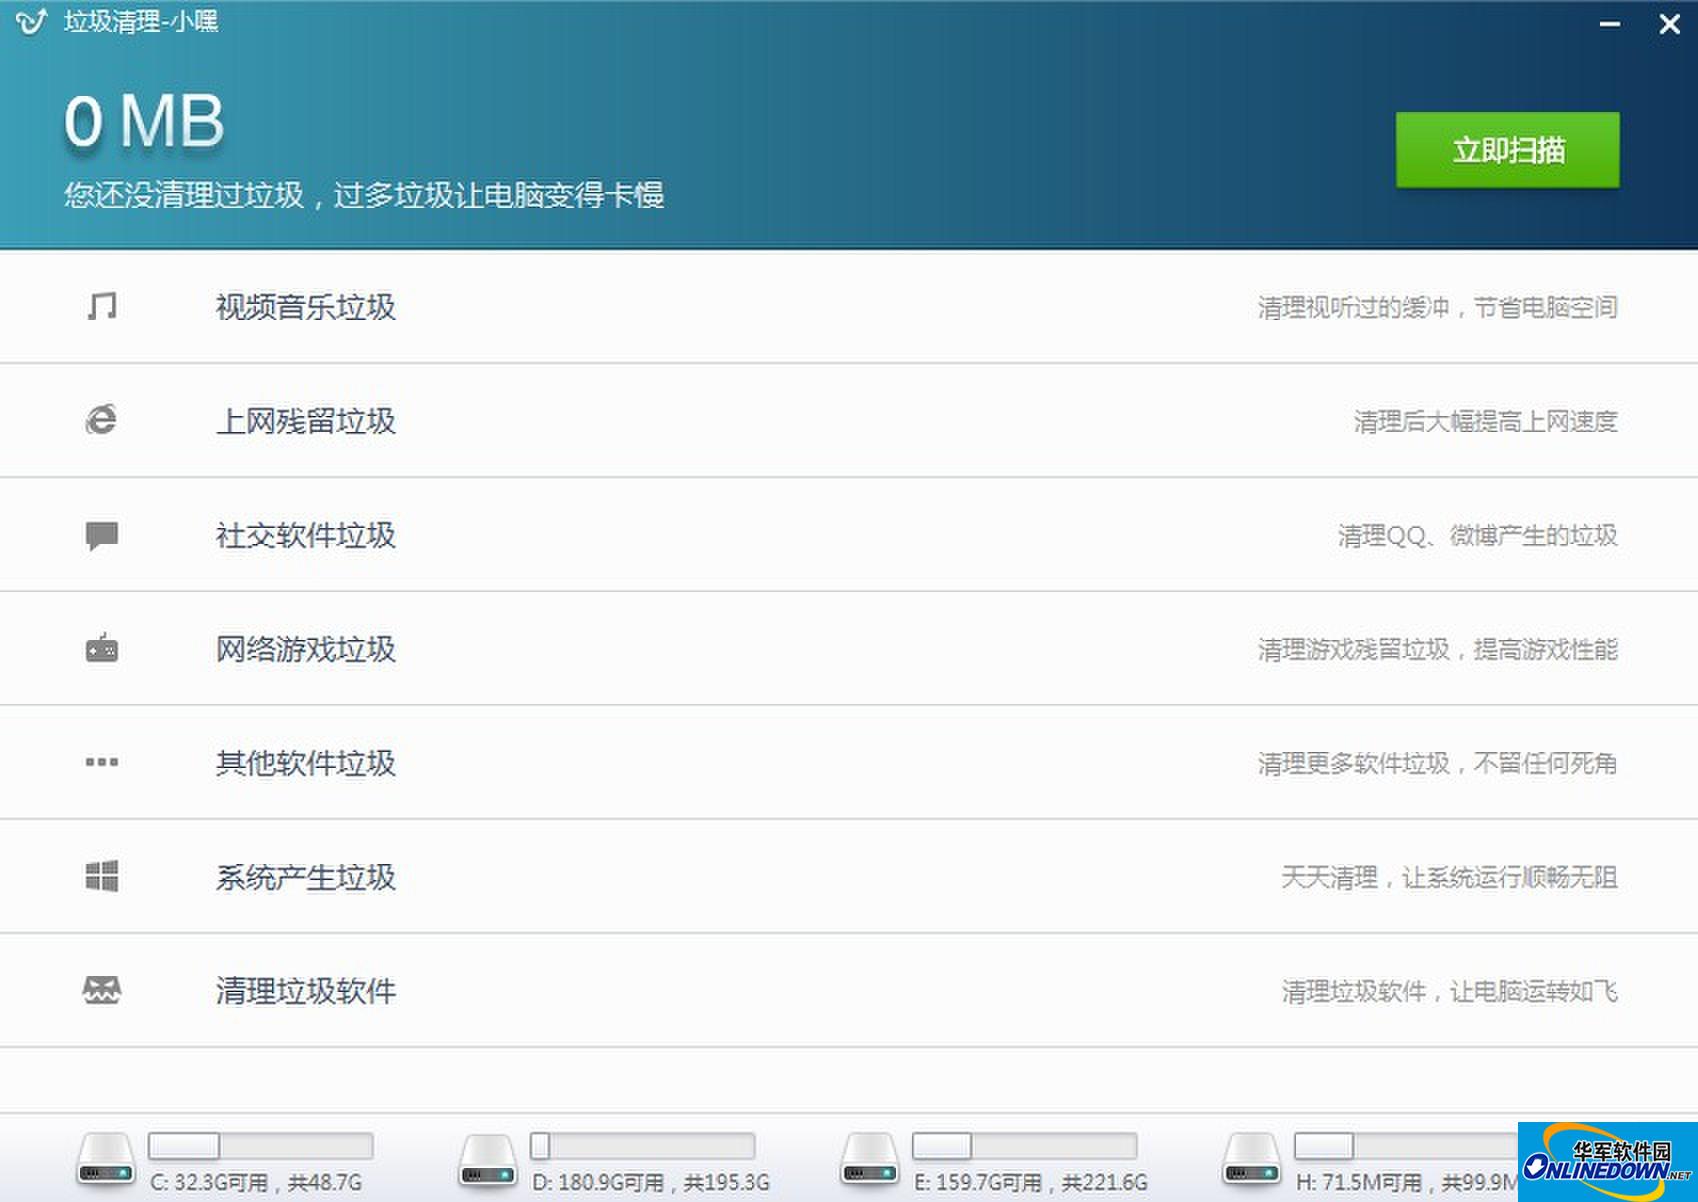Click the Windows logo icon for 系统产生垃圾
Image resolution: width=1698 pixels, height=1202 pixels.
(102, 876)
